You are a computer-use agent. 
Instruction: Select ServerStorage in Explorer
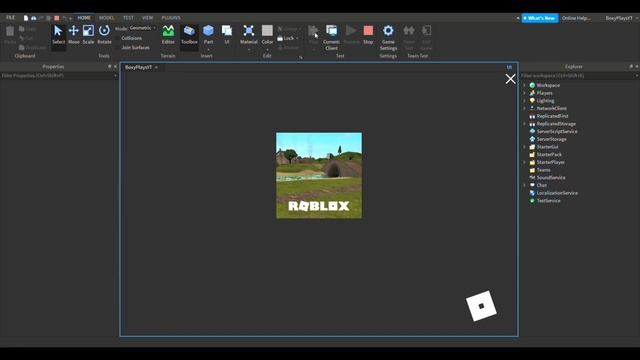click(x=551, y=139)
